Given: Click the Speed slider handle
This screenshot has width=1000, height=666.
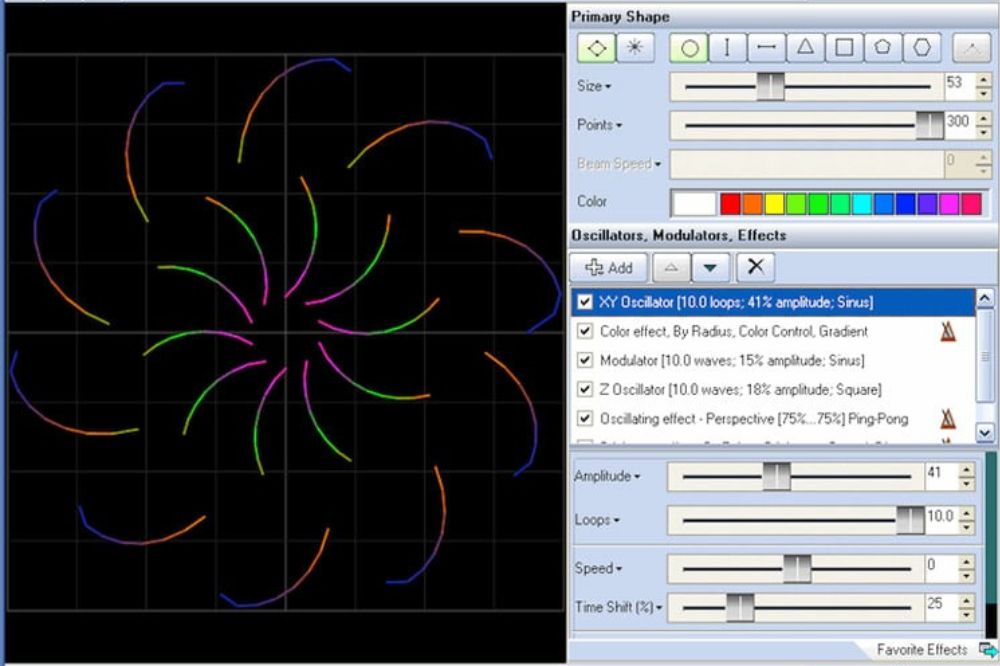Looking at the screenshot, I should [x=797, y=568].
